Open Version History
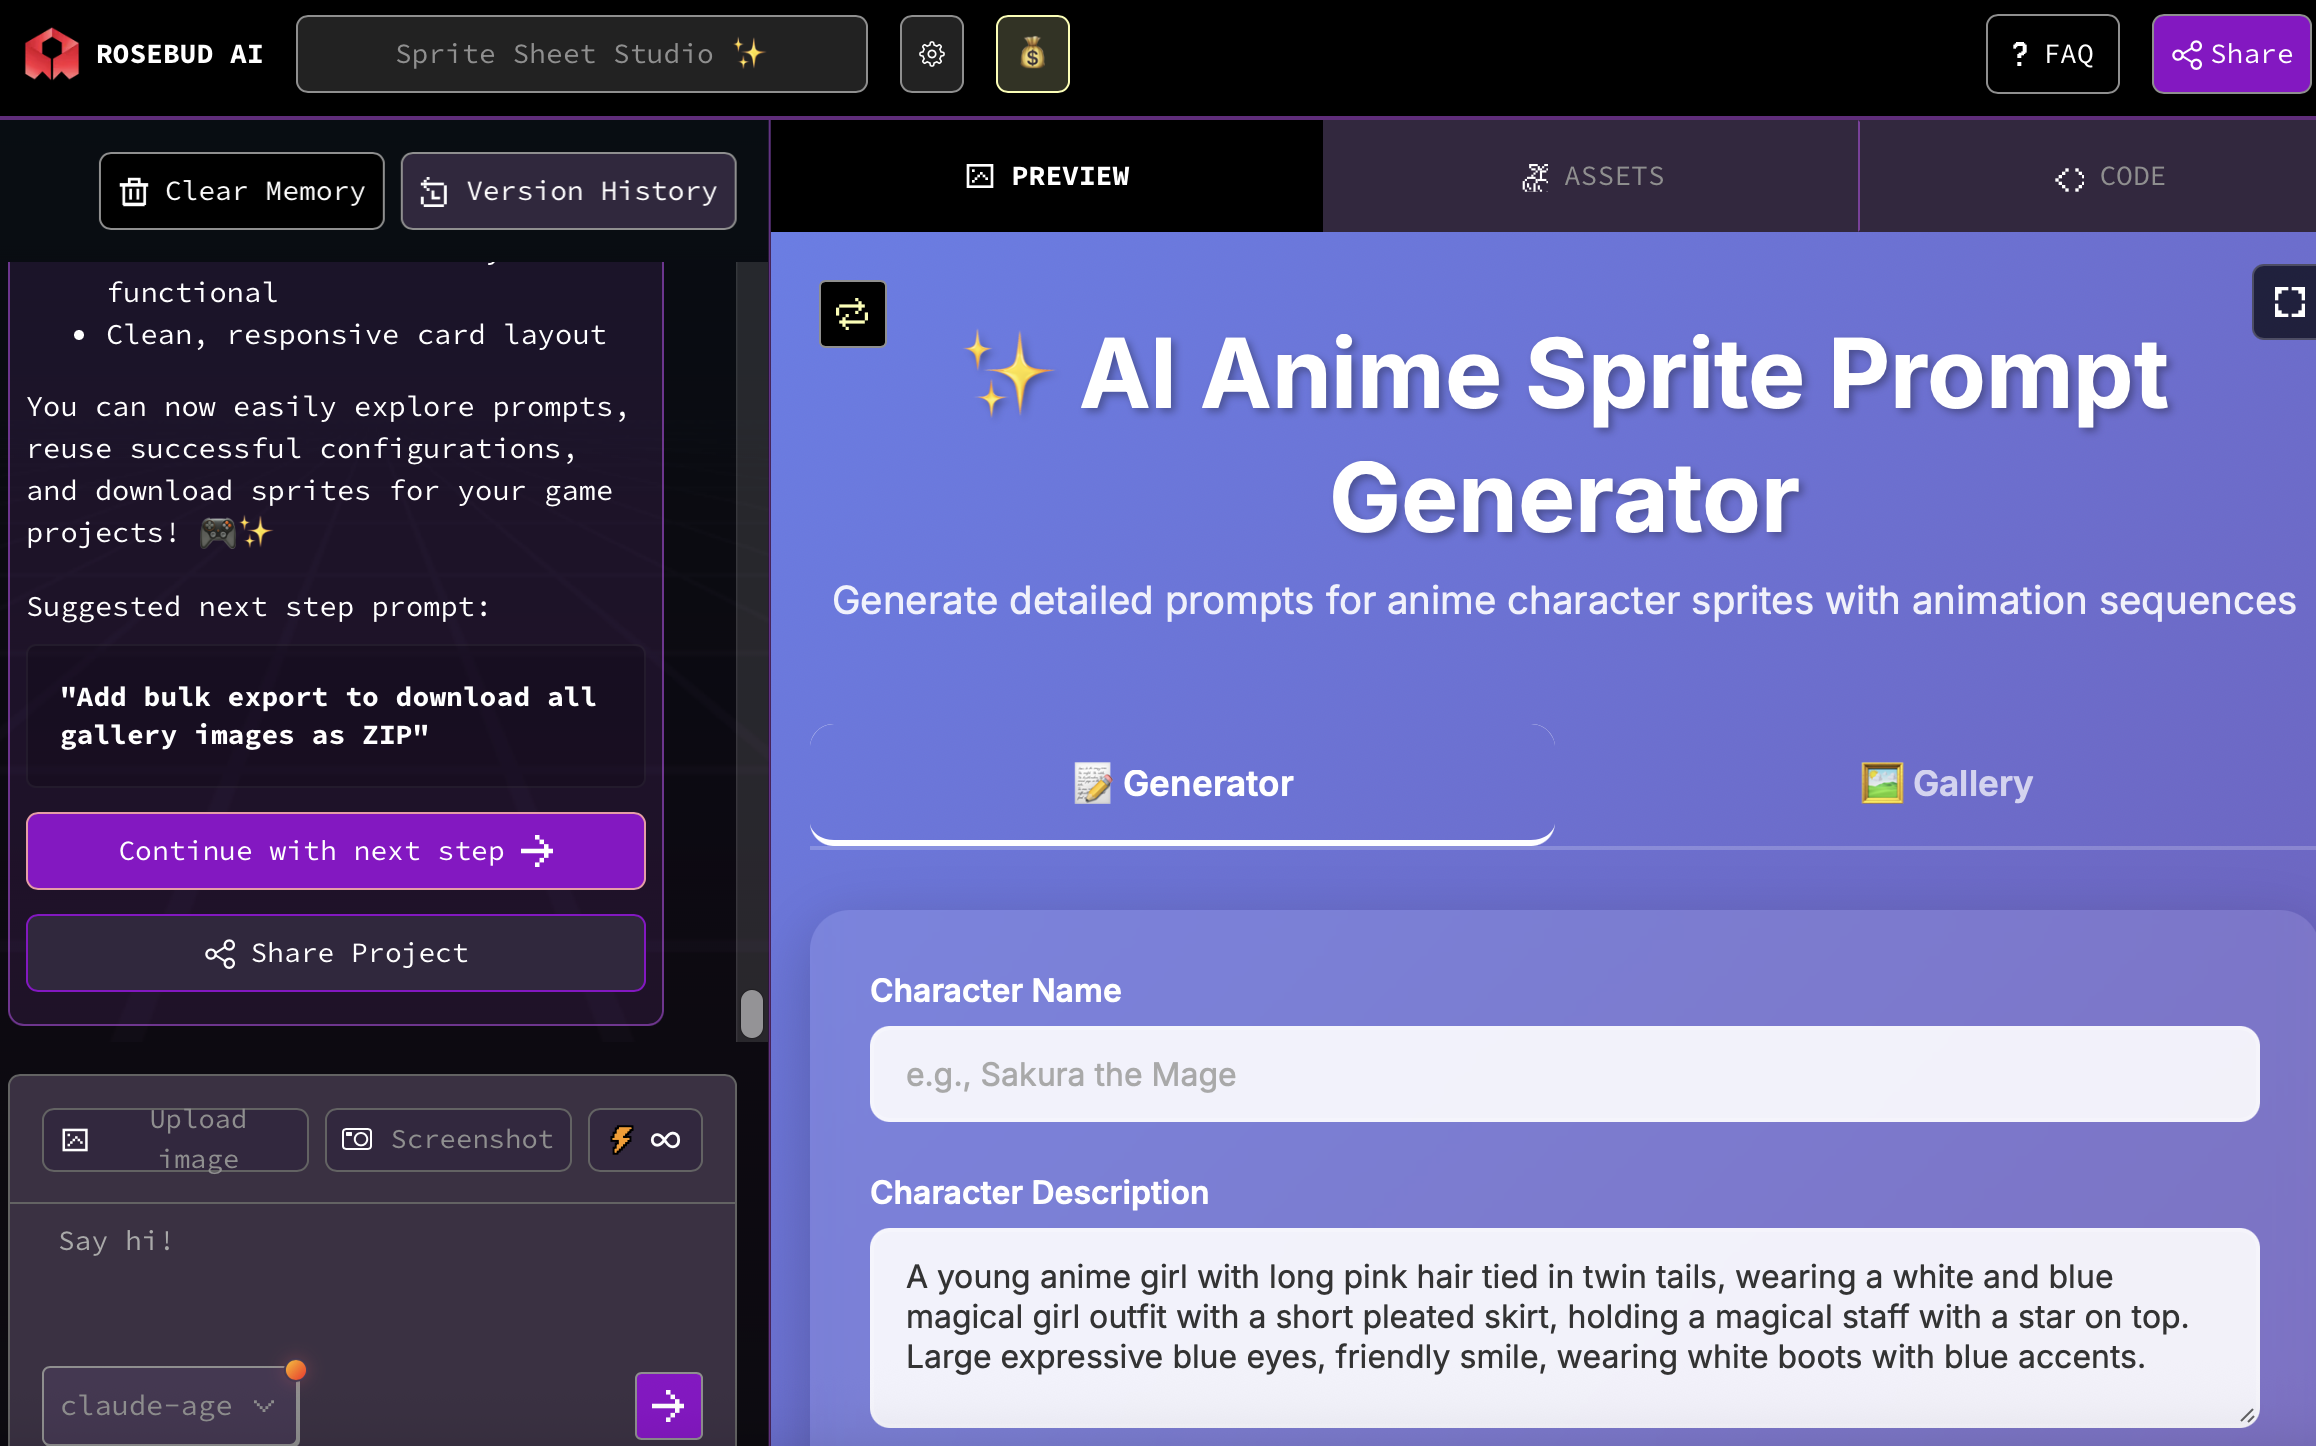Viewport: 2316px width, 1446px height. coord(568,191)
